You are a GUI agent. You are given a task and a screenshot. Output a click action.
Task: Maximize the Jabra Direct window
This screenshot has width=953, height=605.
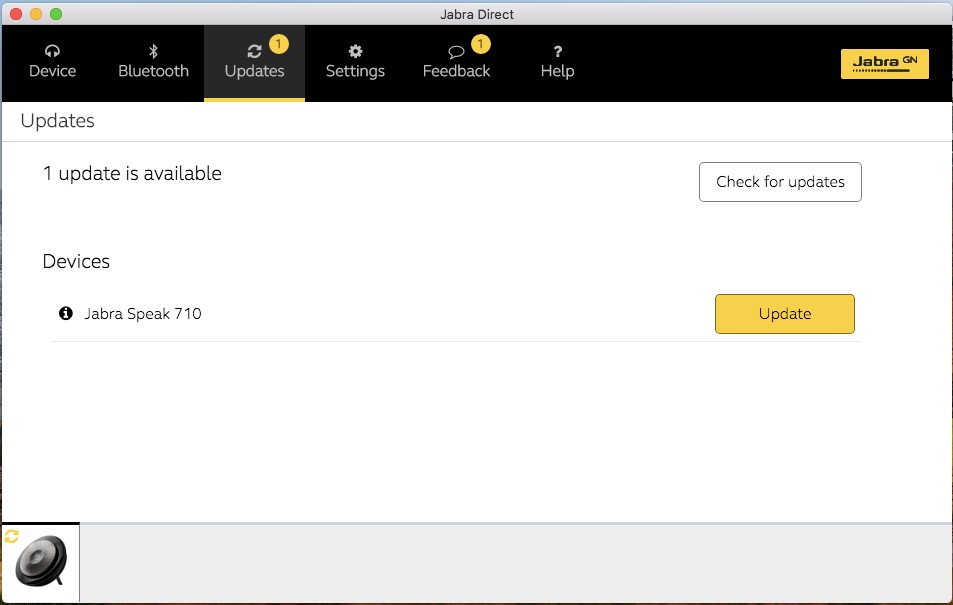point(56,14)
